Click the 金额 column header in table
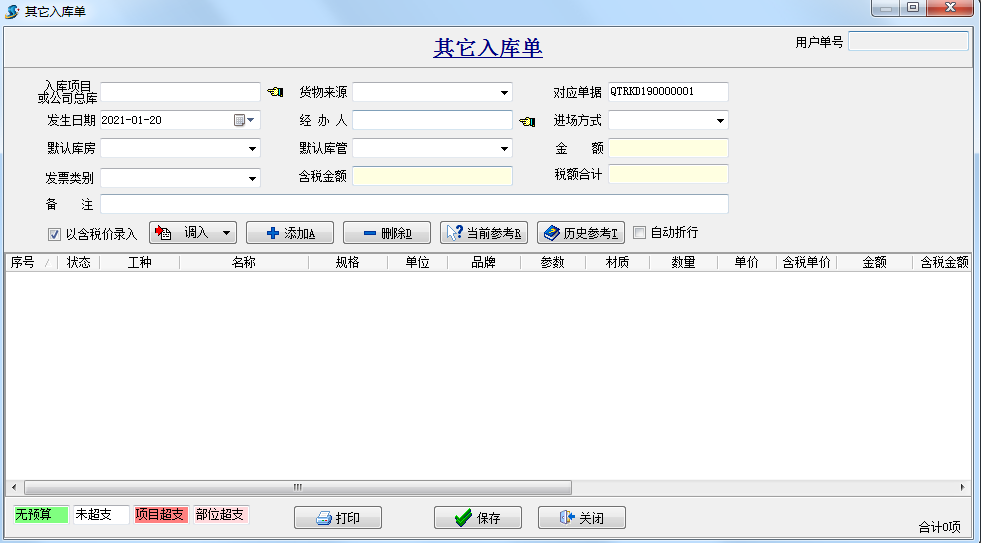Screen dimensions: 981x543 pos(874,263)
